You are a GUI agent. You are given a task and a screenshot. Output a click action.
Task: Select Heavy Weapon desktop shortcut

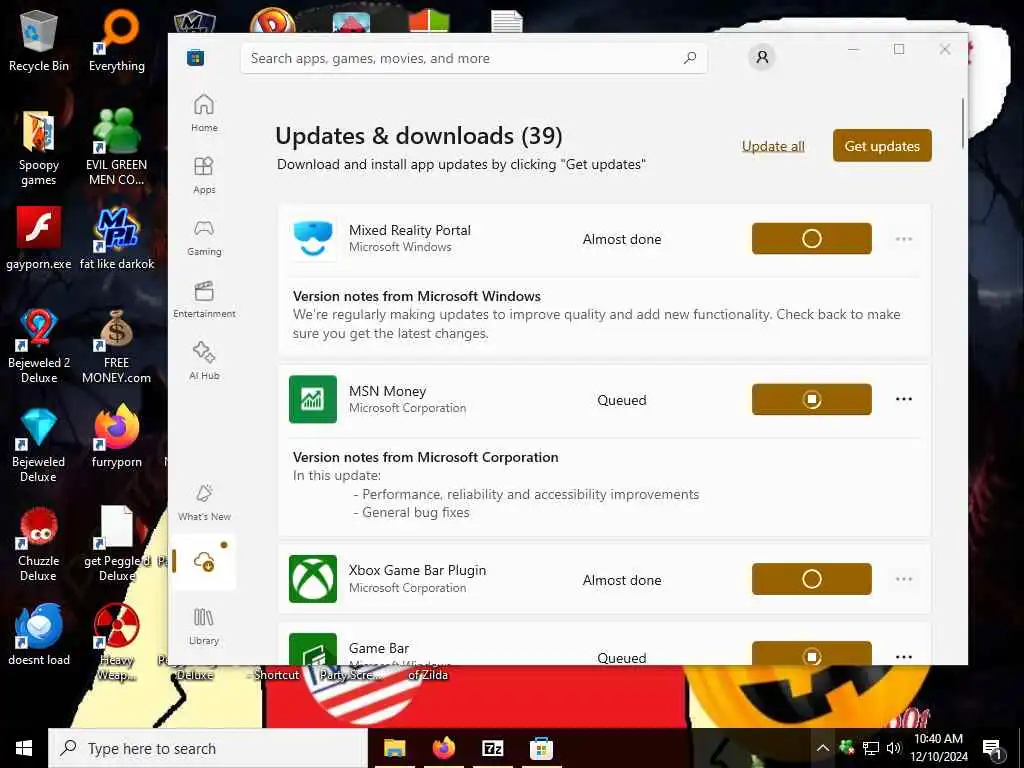tap(116, 642)
